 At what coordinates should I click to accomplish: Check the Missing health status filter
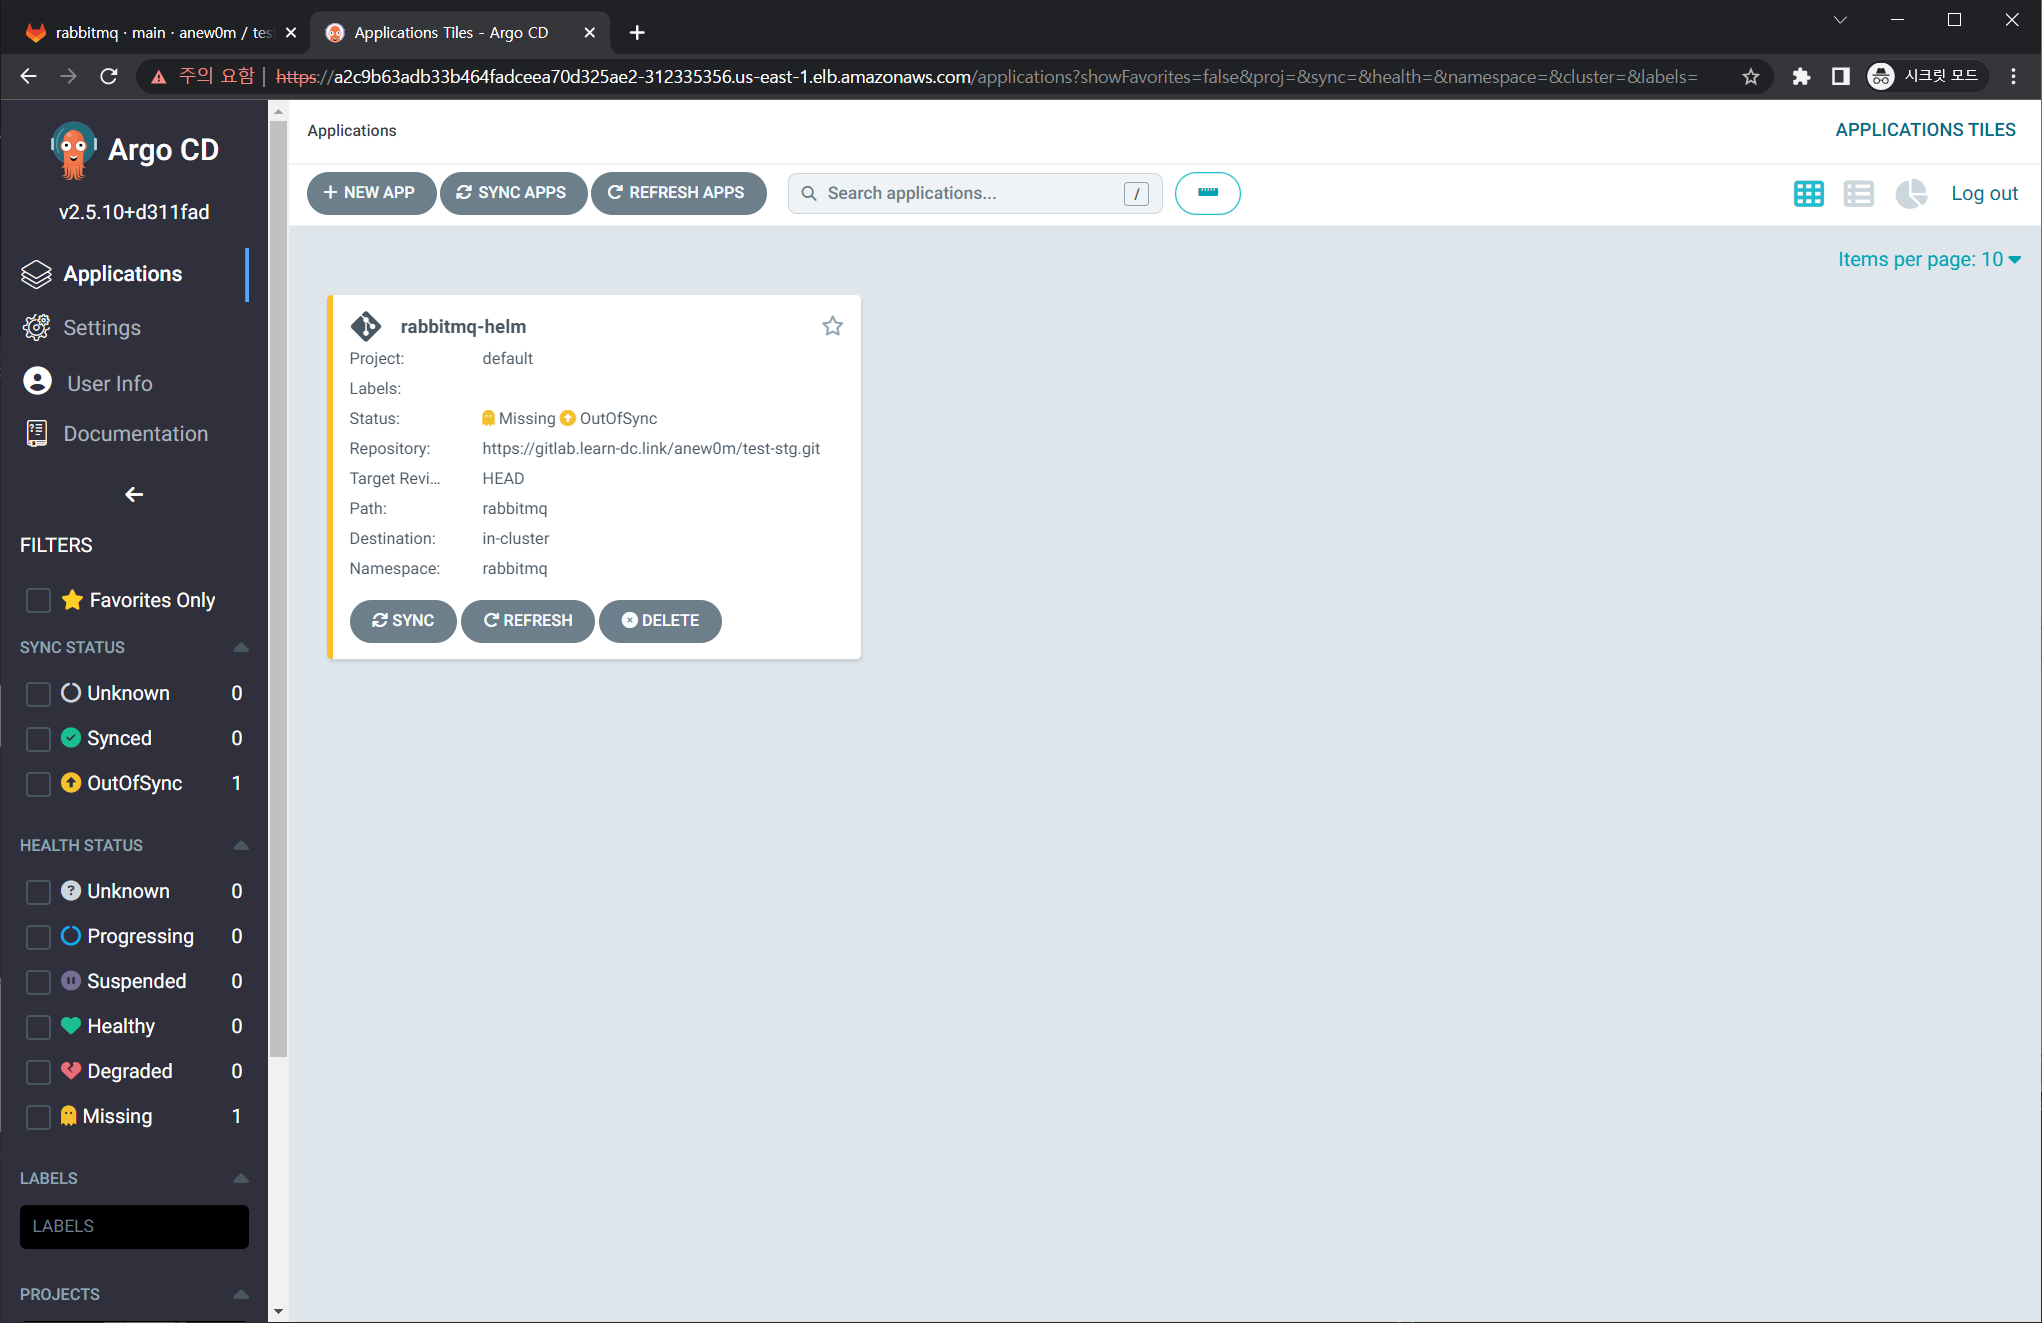coord(38,1117)
